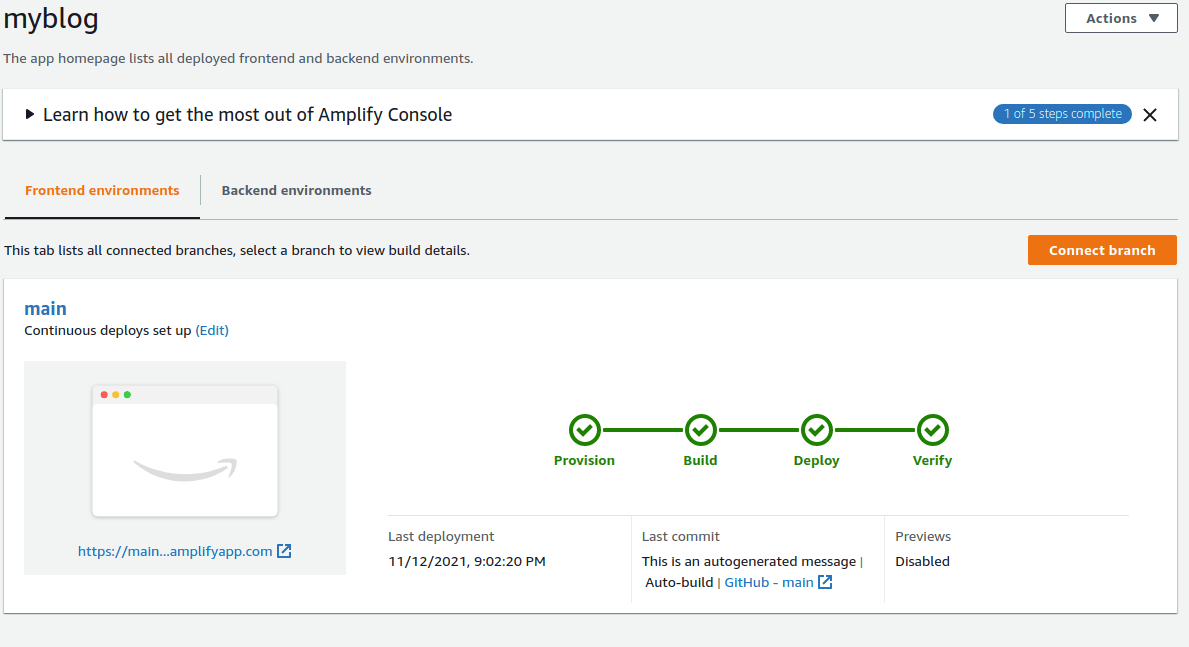Open the main branch details link
The width and height of the screenshot is (1189, 647).
[45, 309]
